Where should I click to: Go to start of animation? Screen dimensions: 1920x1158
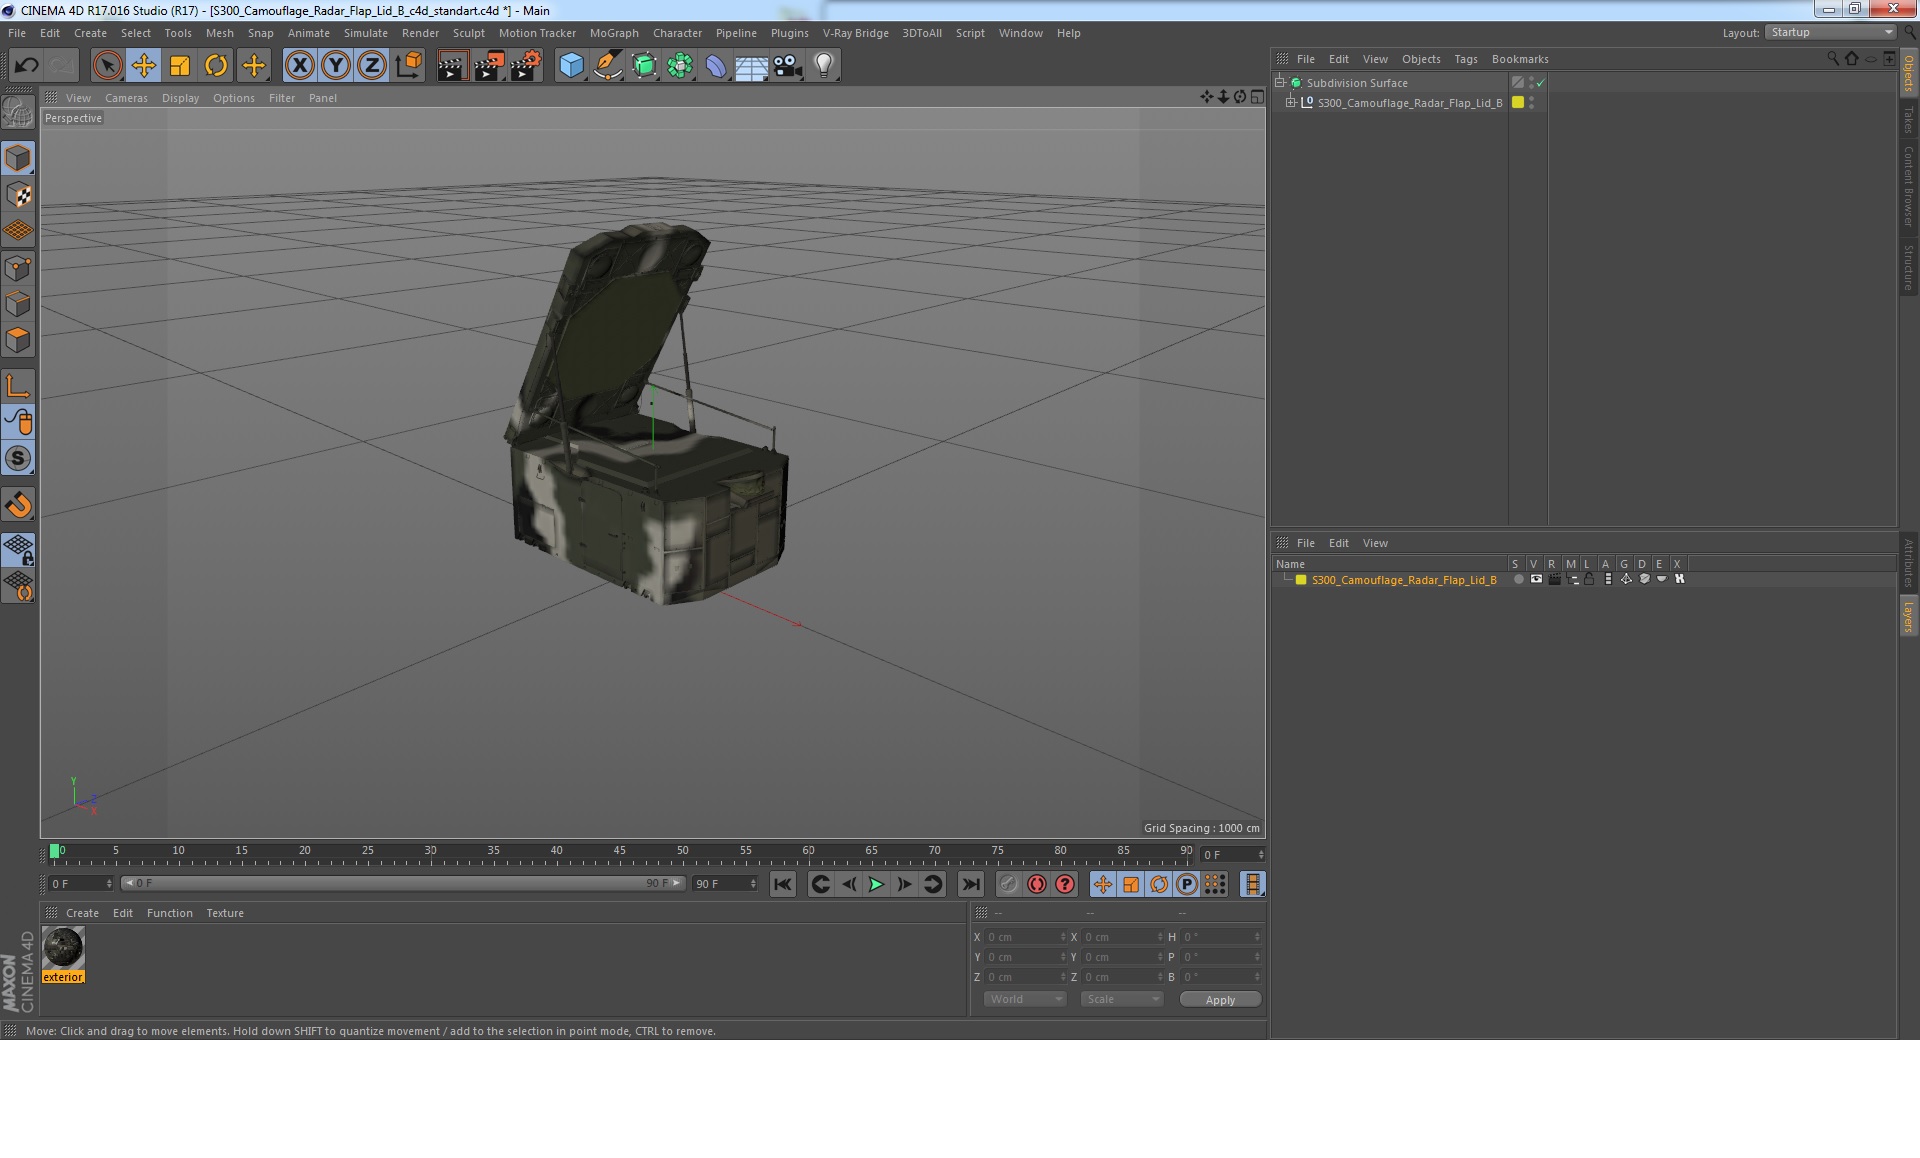pos(783,884)
